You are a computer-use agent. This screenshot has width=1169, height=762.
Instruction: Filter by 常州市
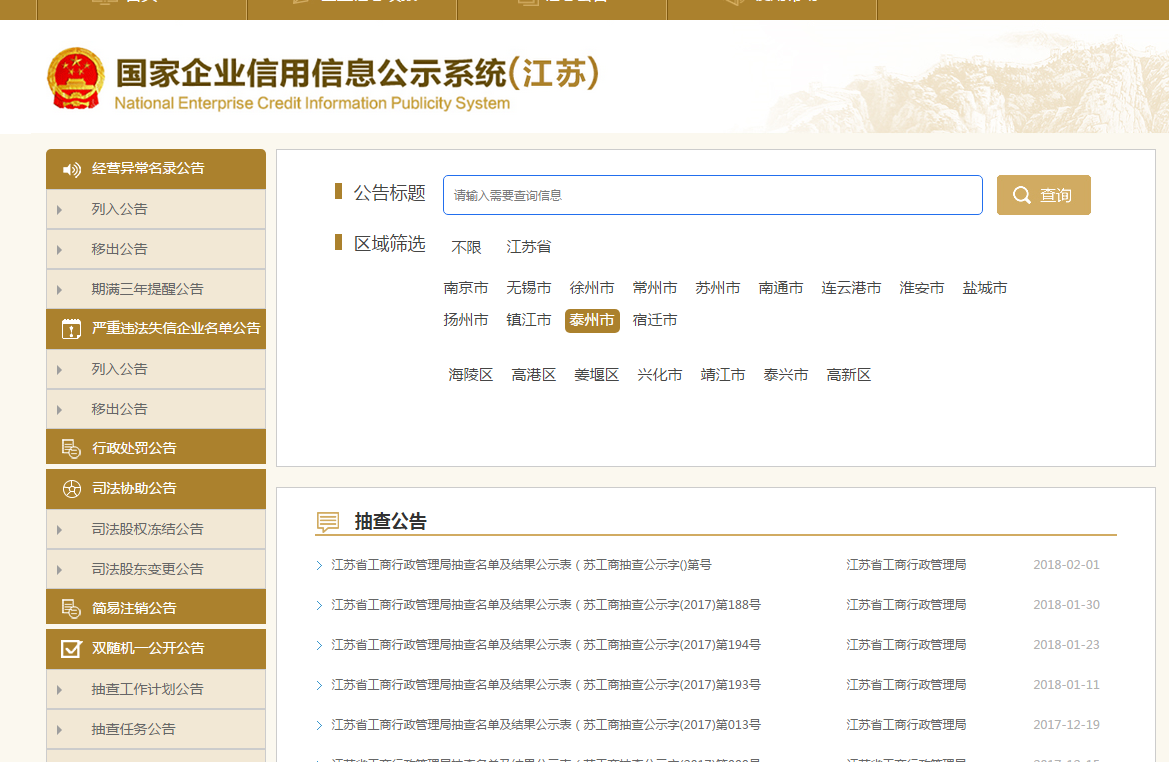click(x=655, y=288)
